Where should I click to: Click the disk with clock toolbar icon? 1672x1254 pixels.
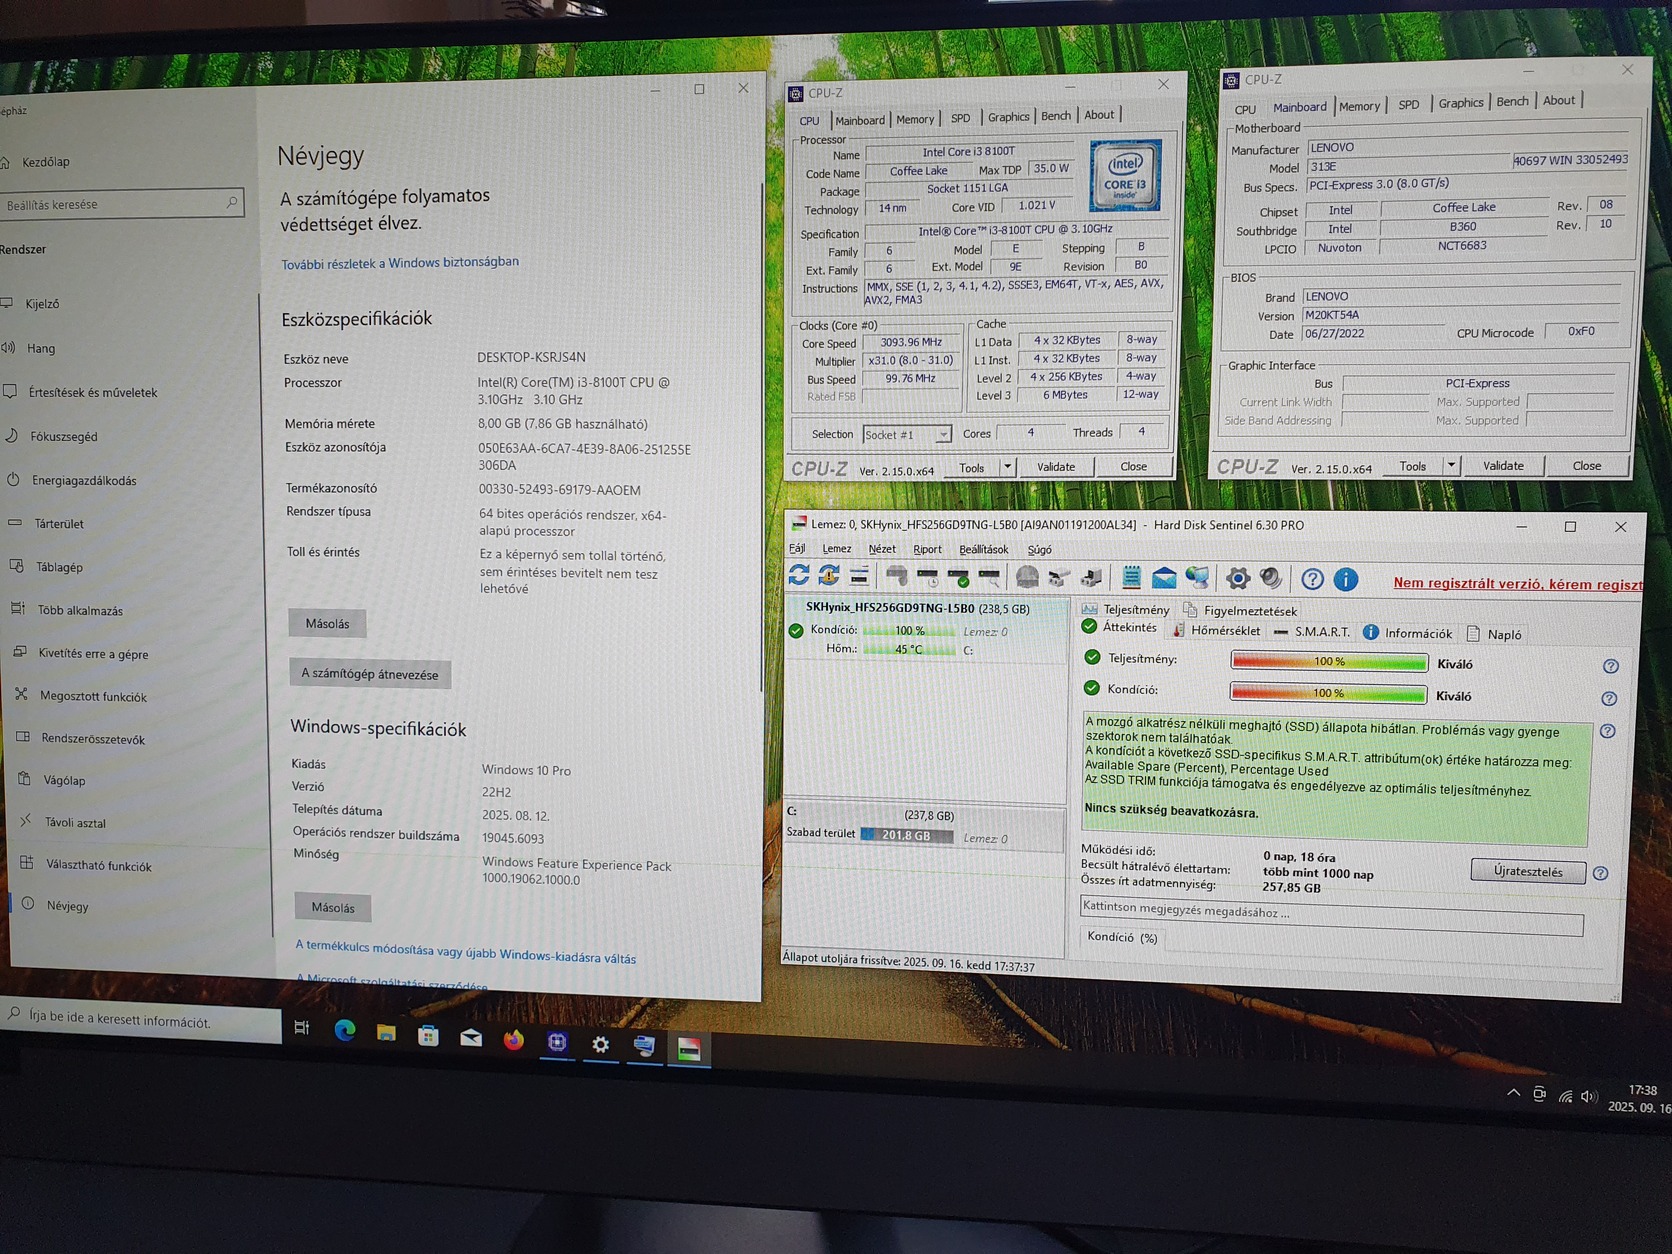click(x=928, y=576)
